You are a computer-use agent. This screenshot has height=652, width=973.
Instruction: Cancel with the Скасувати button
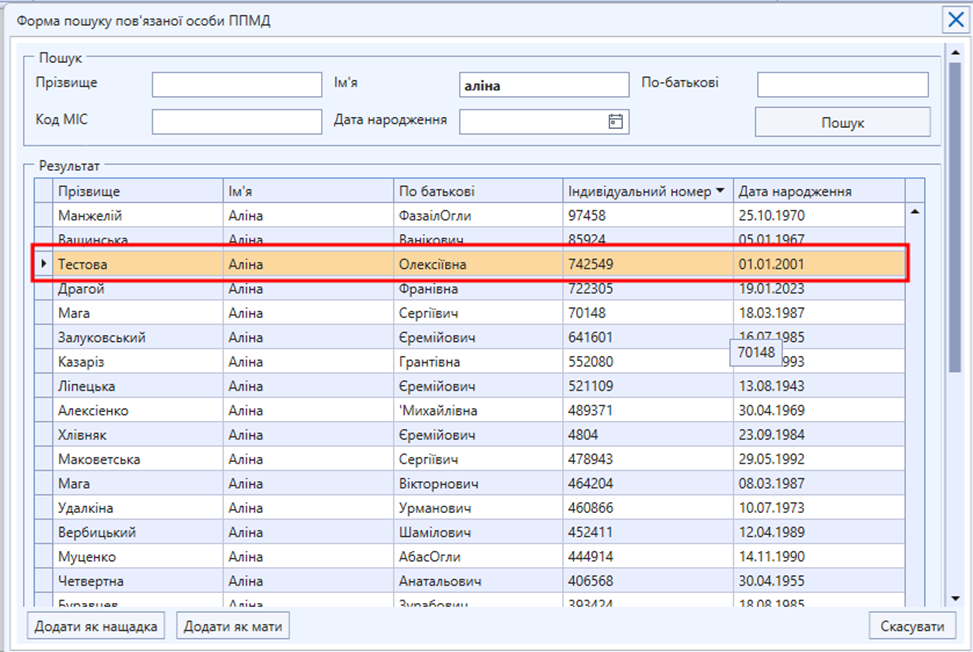(x=912, y=627)
